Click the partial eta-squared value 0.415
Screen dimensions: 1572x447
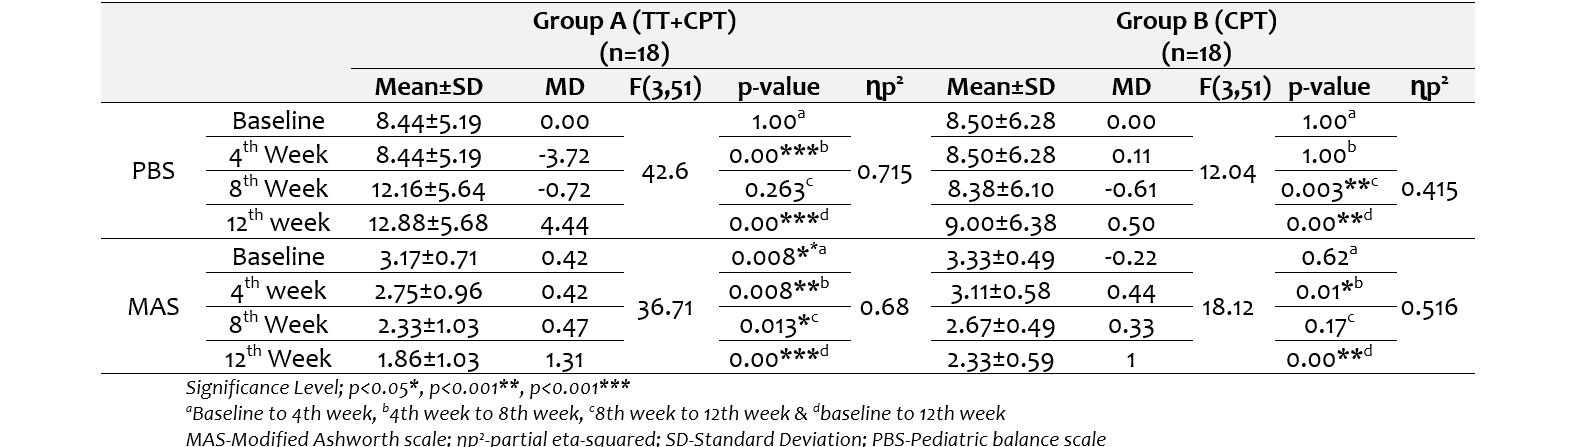click(1429, 189)
